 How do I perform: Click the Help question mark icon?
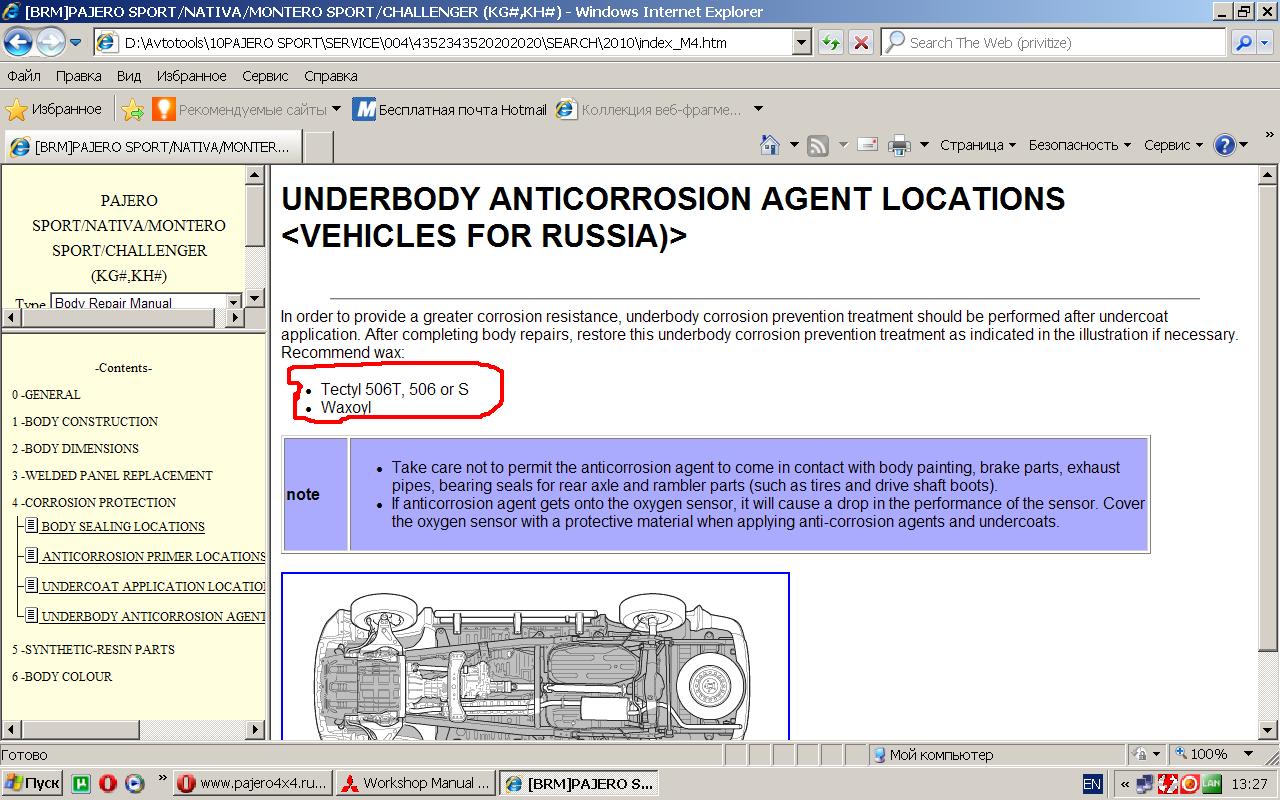point(1224,145)
